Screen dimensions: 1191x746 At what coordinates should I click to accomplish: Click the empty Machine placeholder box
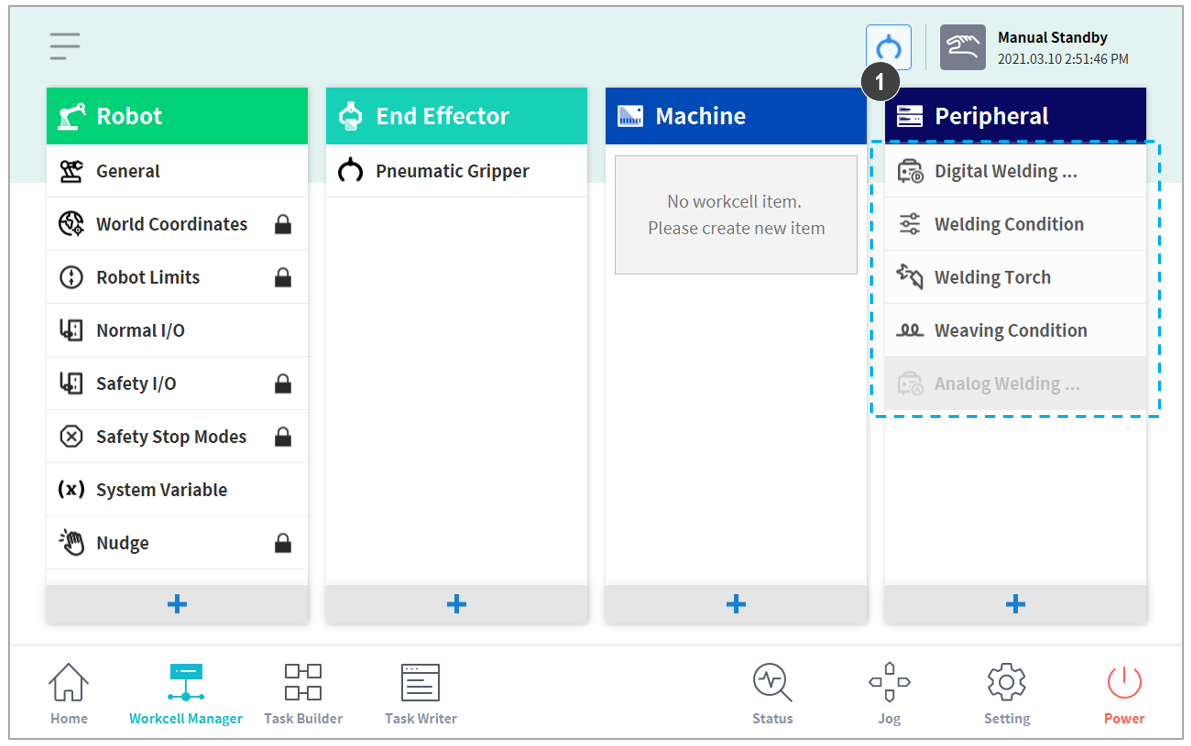click(x=736, y=215)
